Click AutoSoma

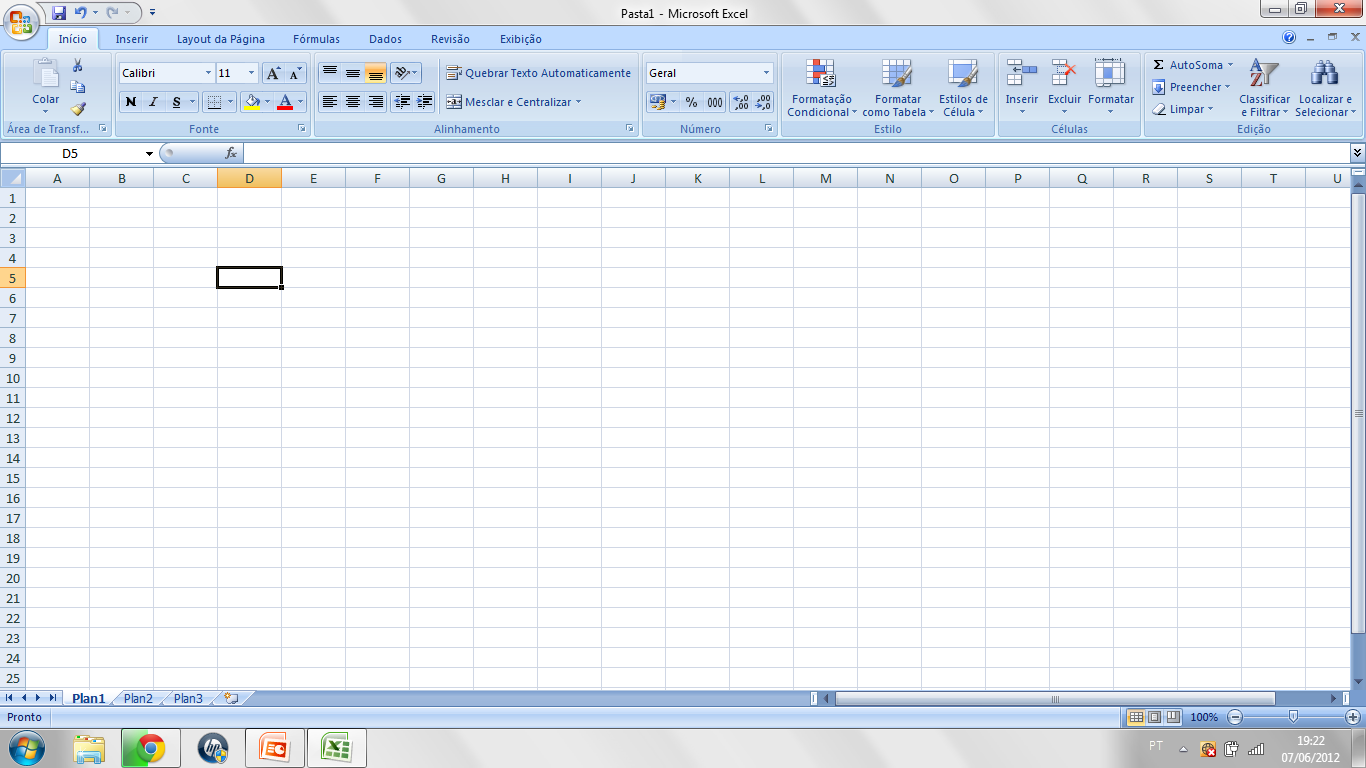[1189, 65]
